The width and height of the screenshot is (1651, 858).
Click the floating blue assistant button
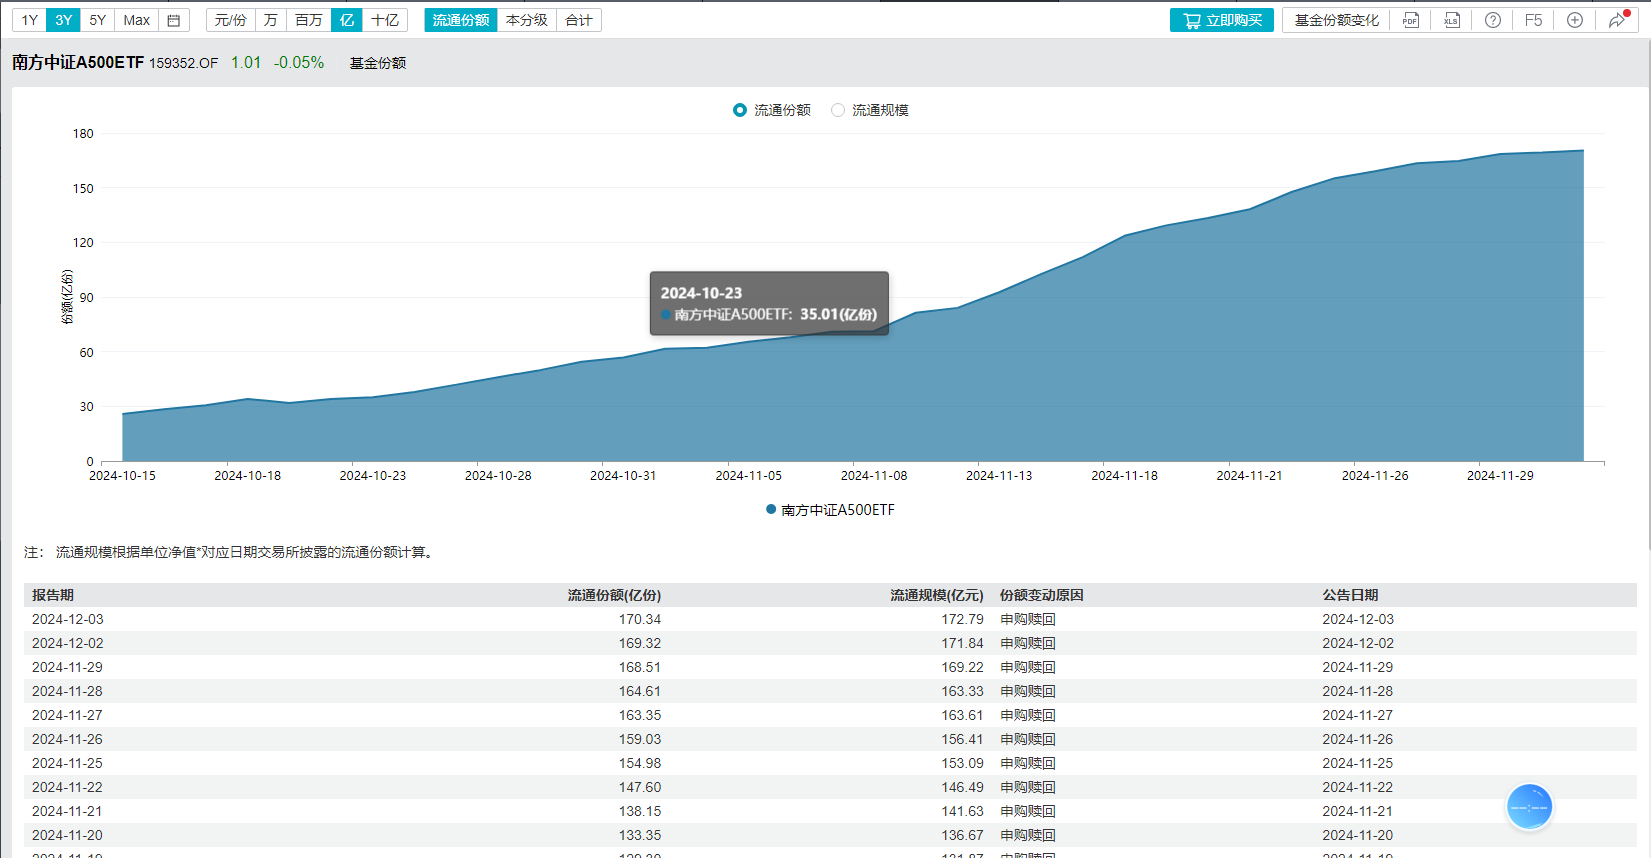[x=1529, y=807]
